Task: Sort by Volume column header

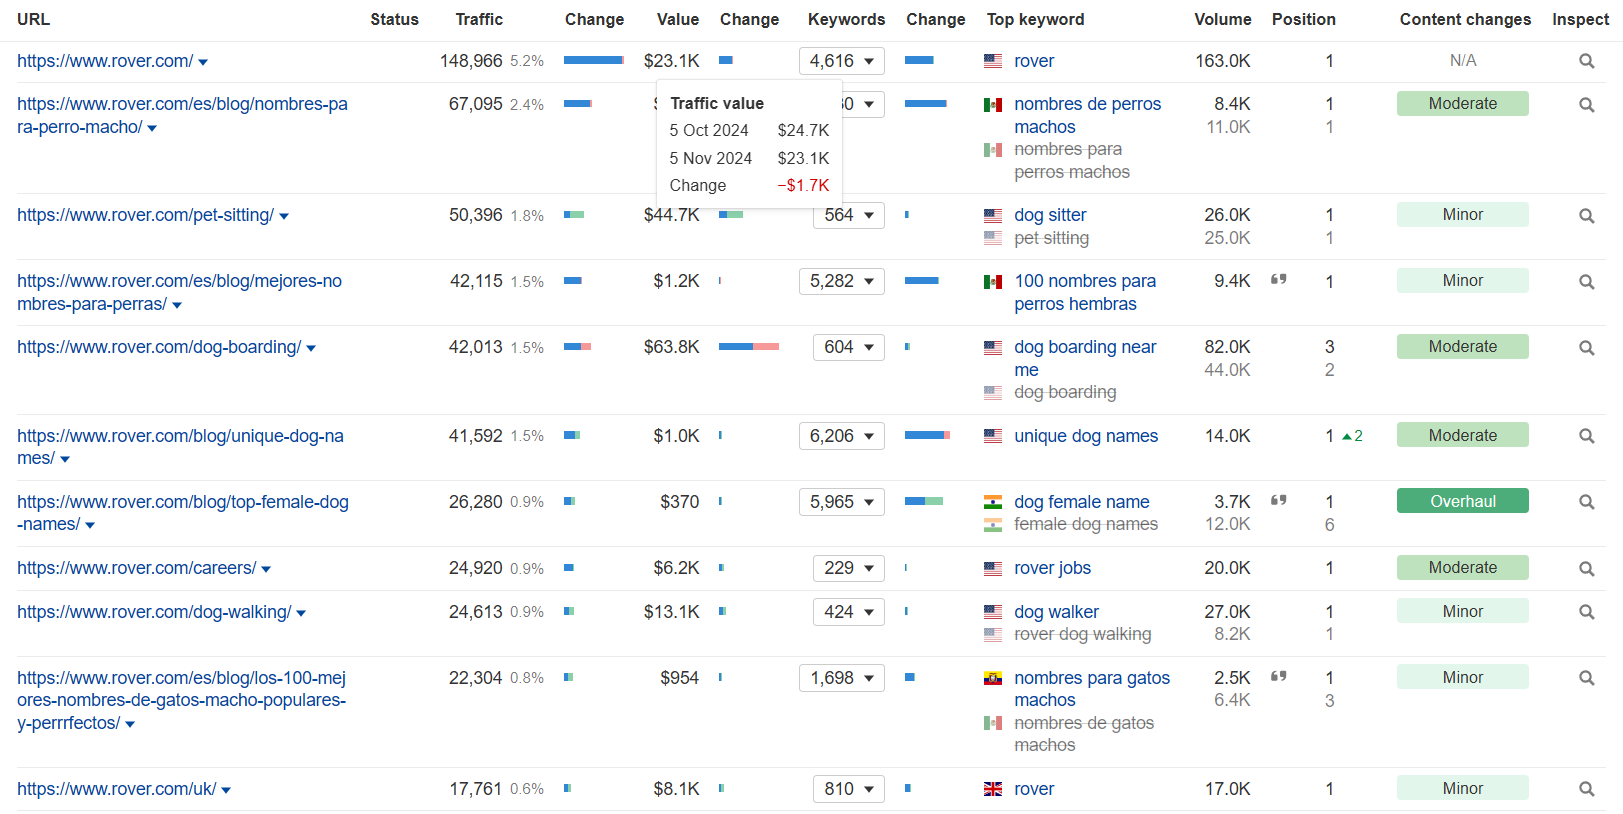Action: tap(1222, 19)
